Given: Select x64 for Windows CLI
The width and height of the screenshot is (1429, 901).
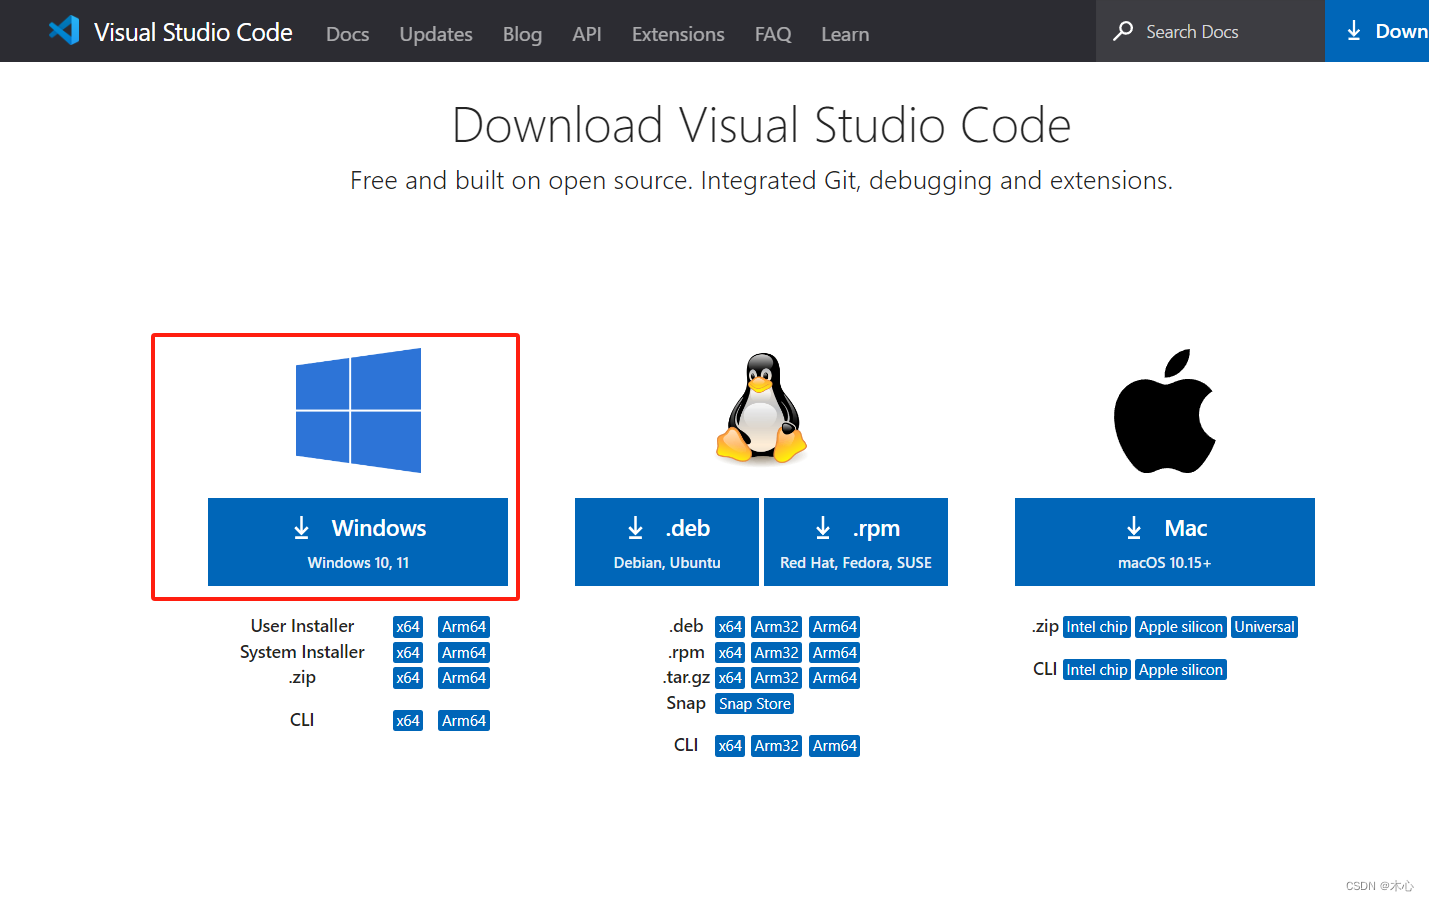Looking at the screenshot, I should coord(408,721).
